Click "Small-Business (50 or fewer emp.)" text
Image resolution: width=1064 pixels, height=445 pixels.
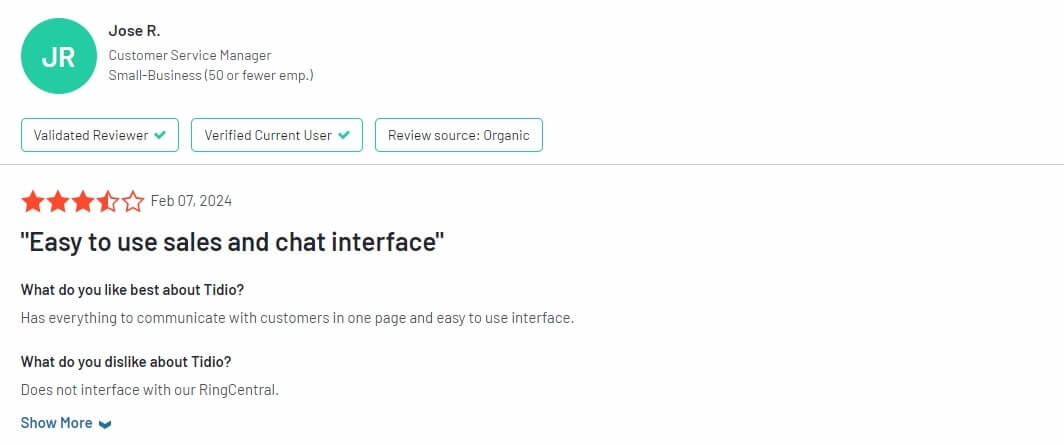211,75
